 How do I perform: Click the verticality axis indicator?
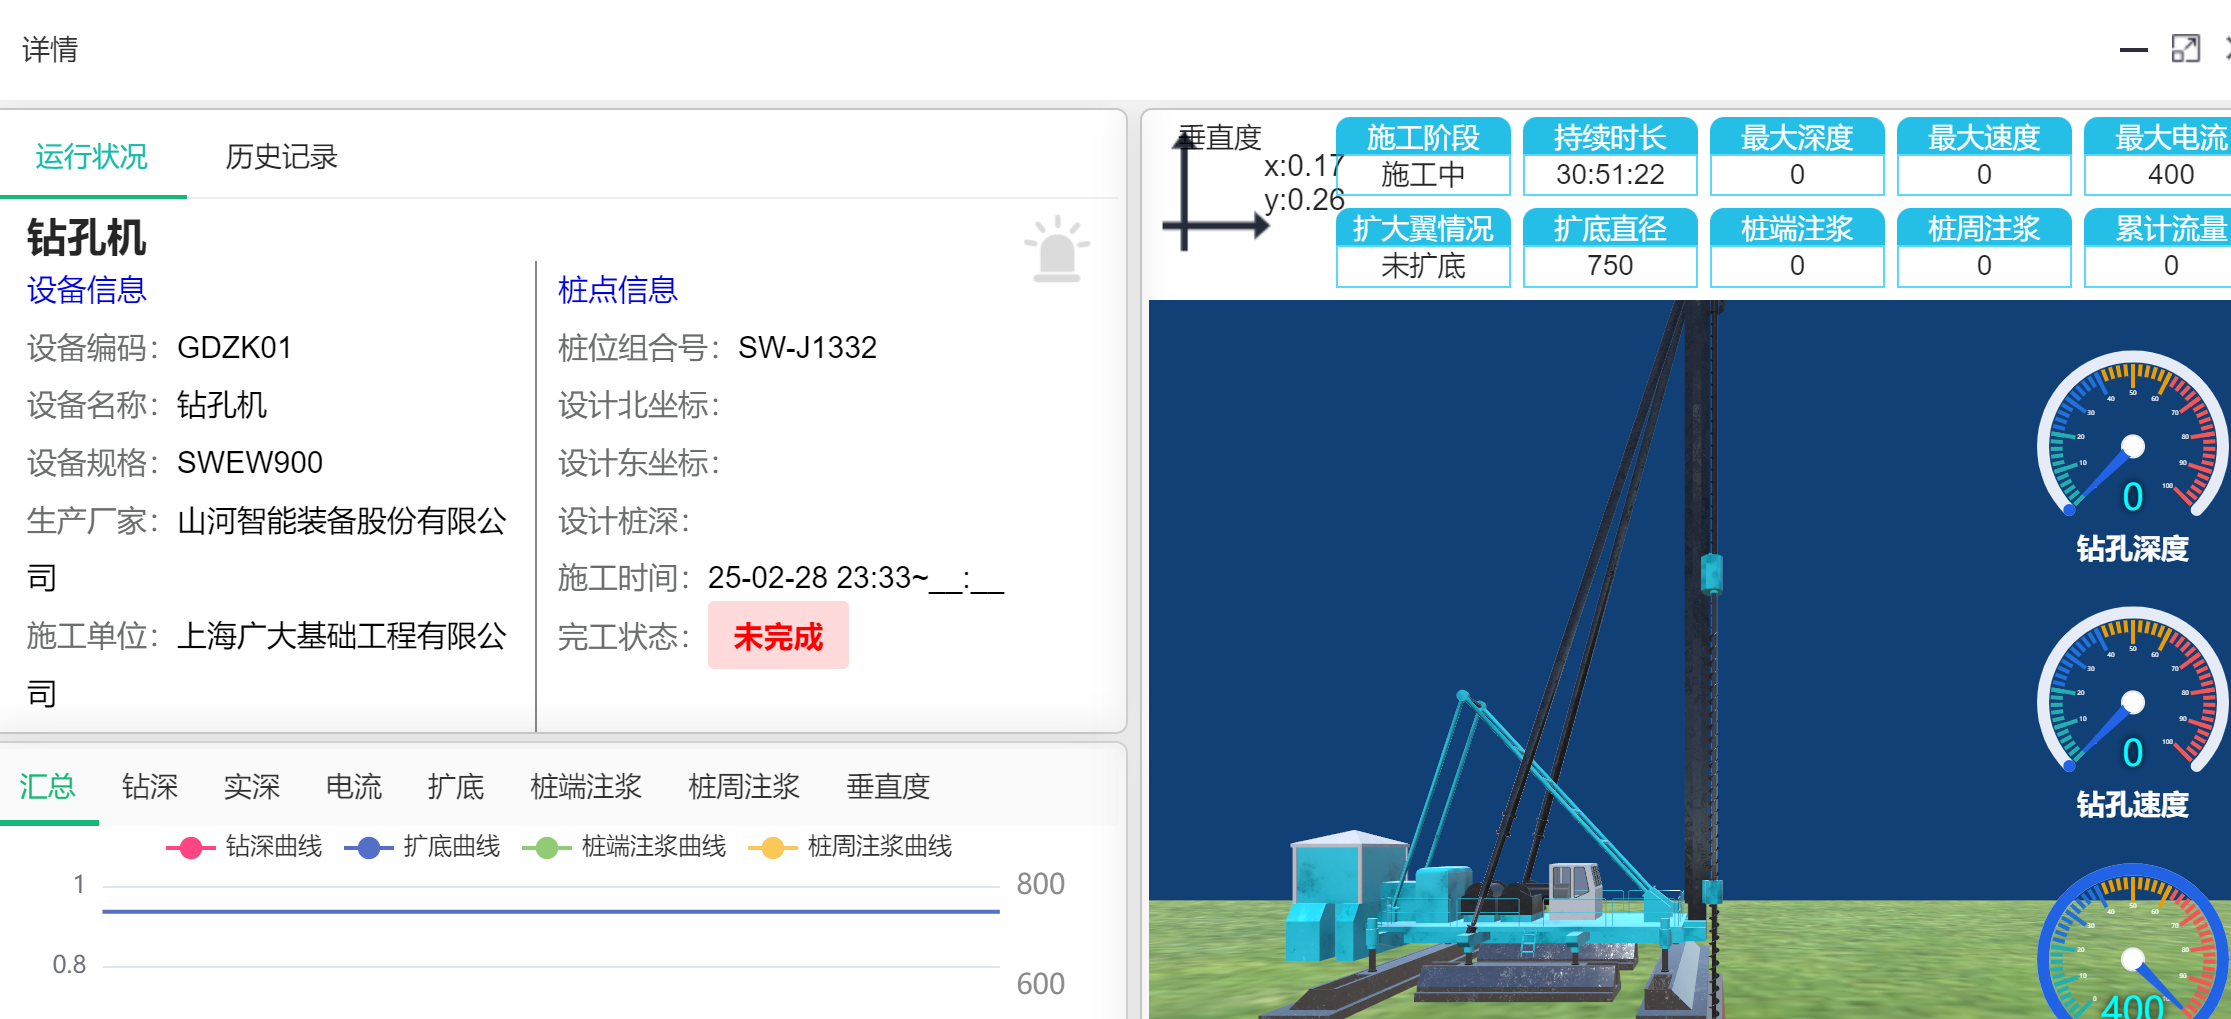(x=1214, y=194)
